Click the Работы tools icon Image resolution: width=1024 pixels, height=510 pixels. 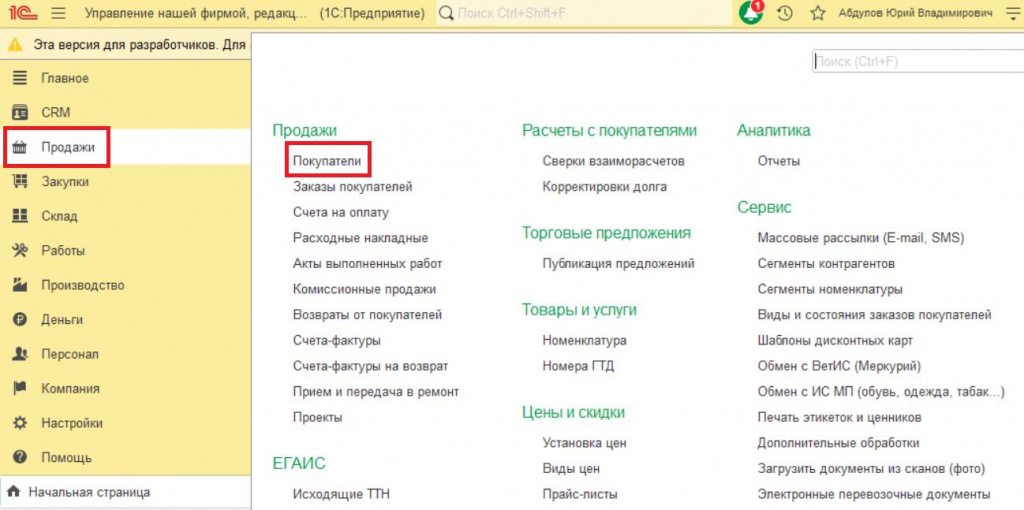[x=20, y=251]
